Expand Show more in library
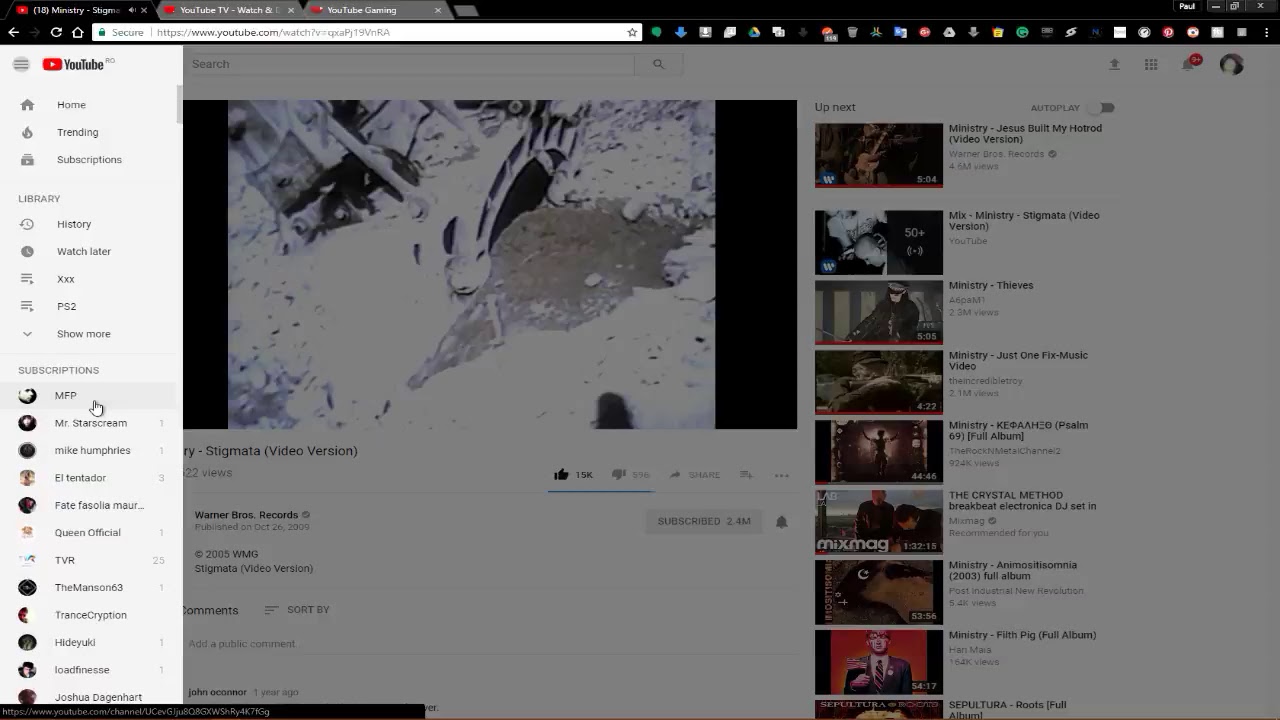The height and width of the screenshot is (720, 1280). coord(90,334)
